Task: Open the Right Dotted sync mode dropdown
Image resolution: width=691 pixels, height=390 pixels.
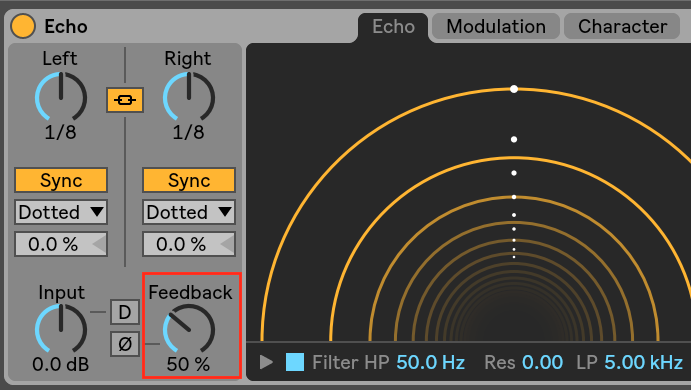Action: click(189, 212)
